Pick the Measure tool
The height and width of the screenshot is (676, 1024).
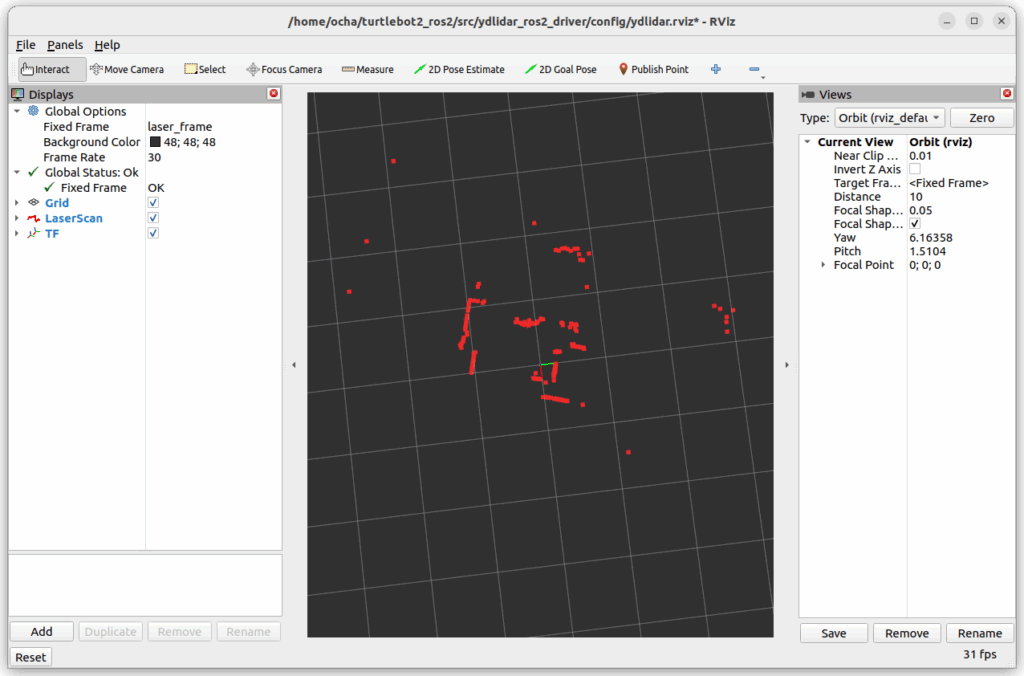367,69
